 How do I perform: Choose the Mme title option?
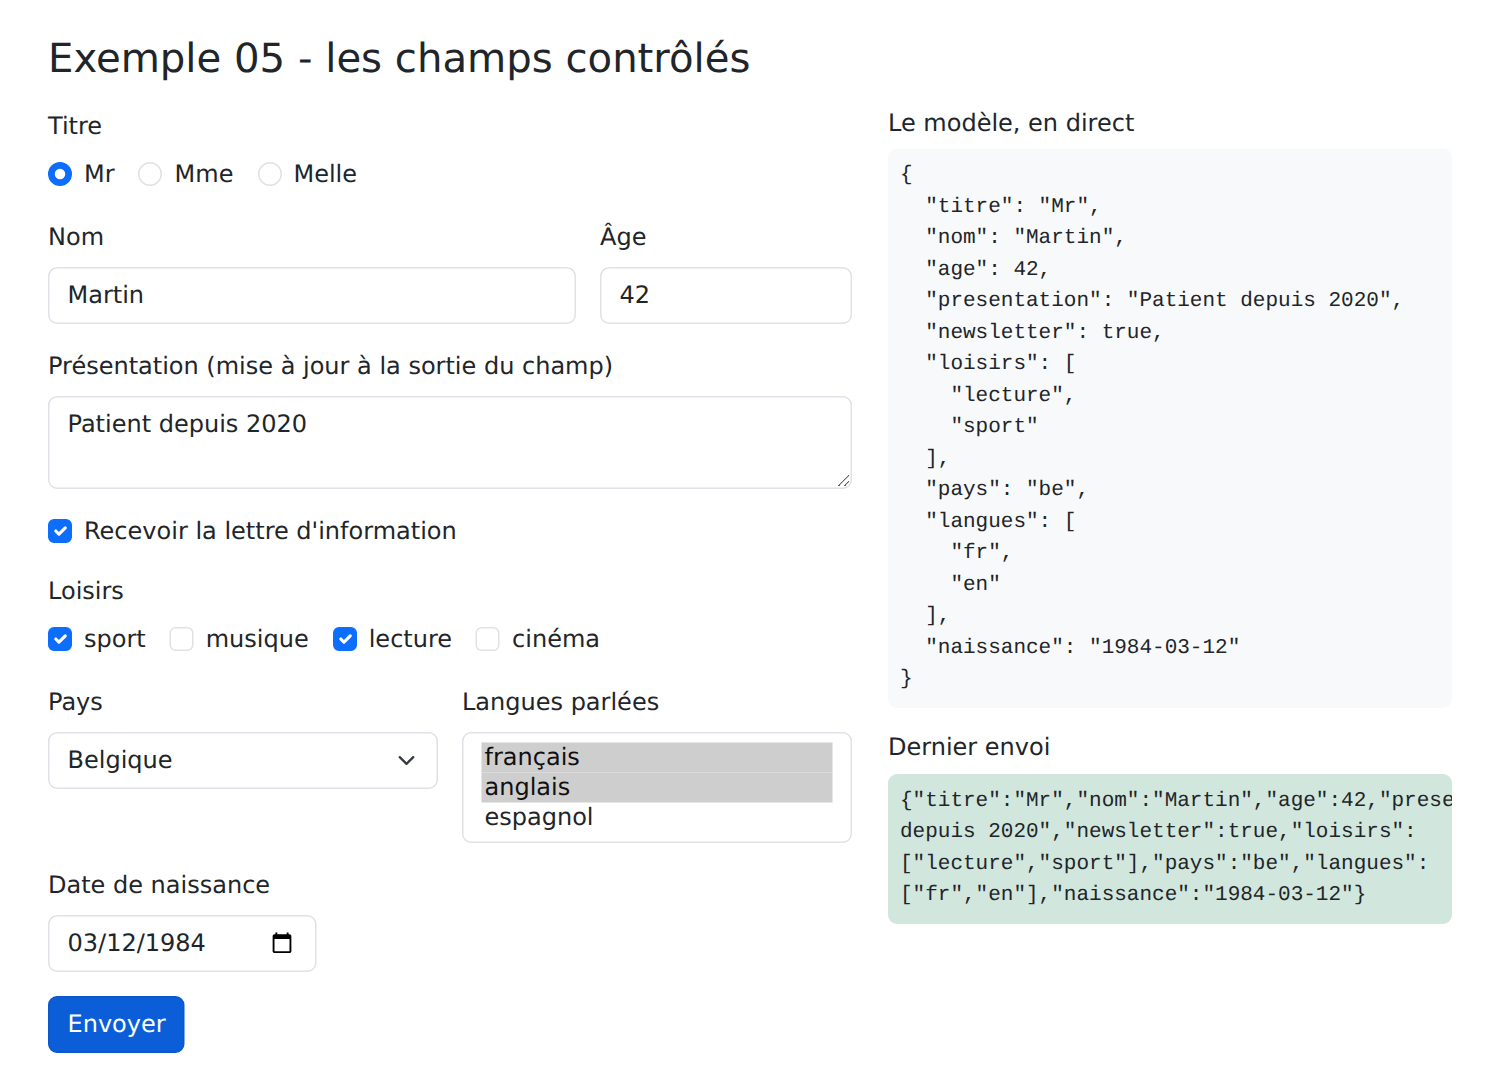pos(150,174)
